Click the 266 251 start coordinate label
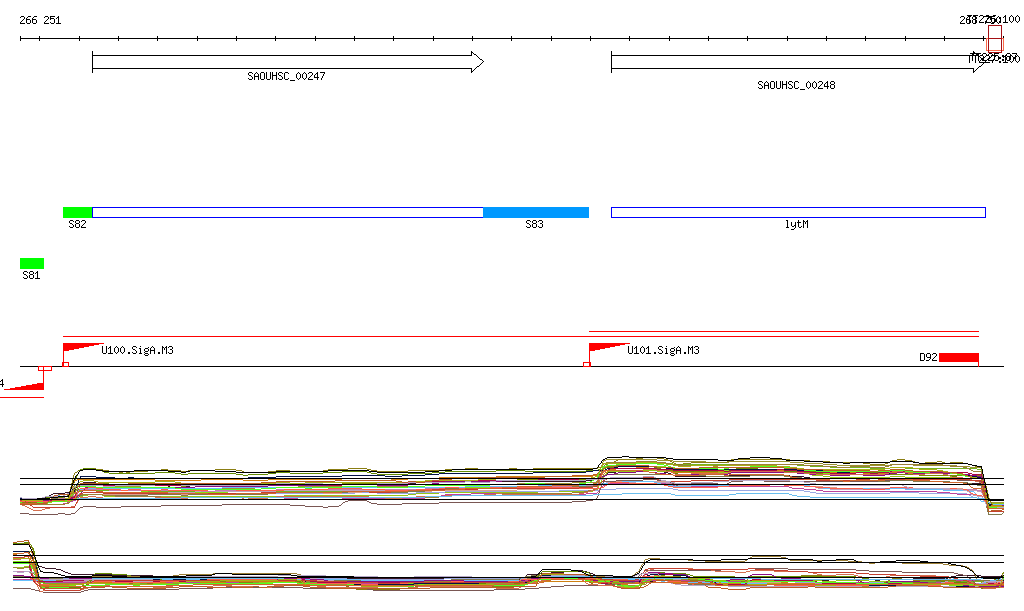 [40, 19]
